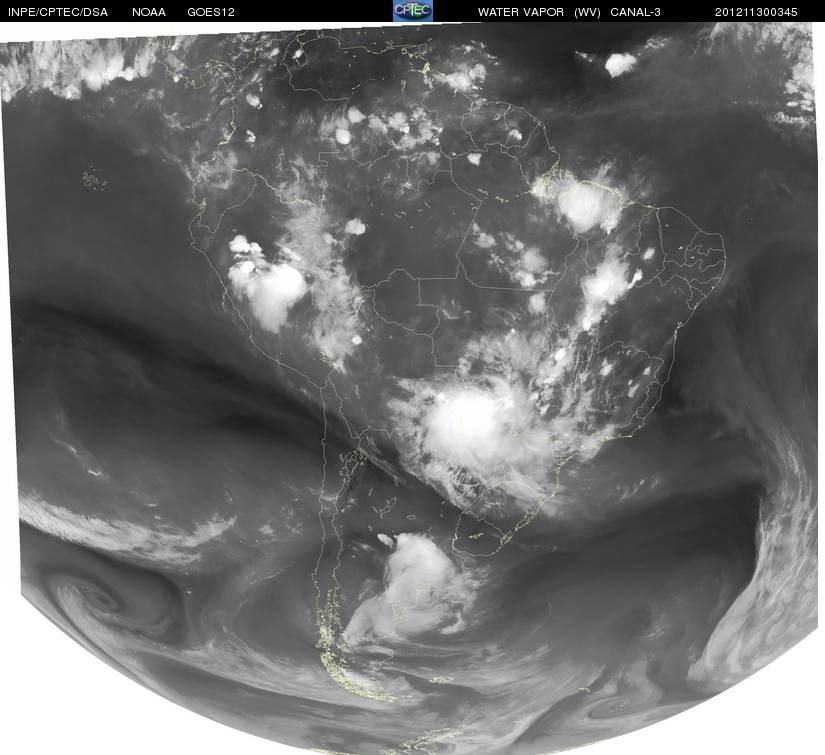Screen dimensions: 825x755
Task: Click the 201211300345 timestamp
Action: click(756, 12)
